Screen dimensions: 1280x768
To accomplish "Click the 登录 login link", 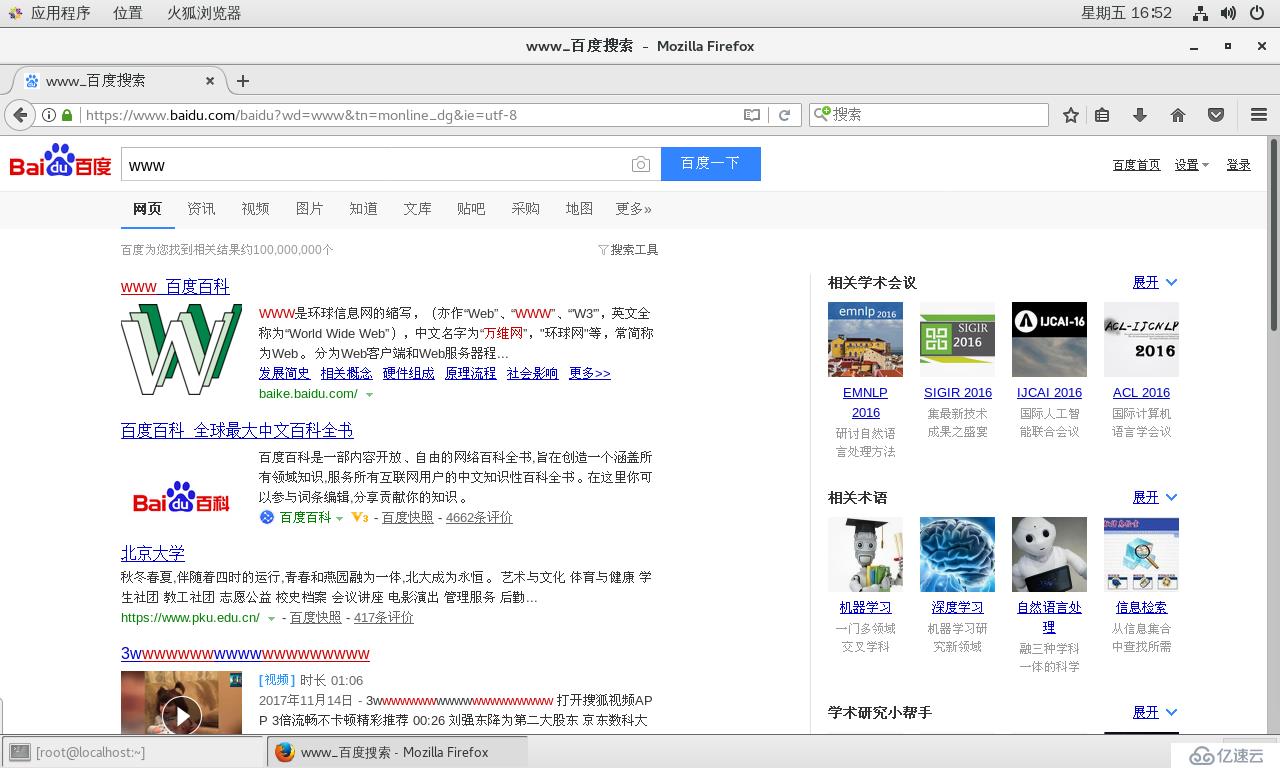I will coord(1239,165).
